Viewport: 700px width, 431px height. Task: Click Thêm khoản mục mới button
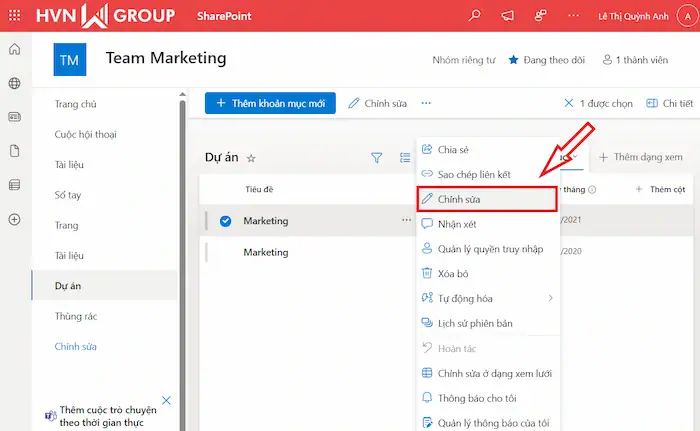(270, 103)
